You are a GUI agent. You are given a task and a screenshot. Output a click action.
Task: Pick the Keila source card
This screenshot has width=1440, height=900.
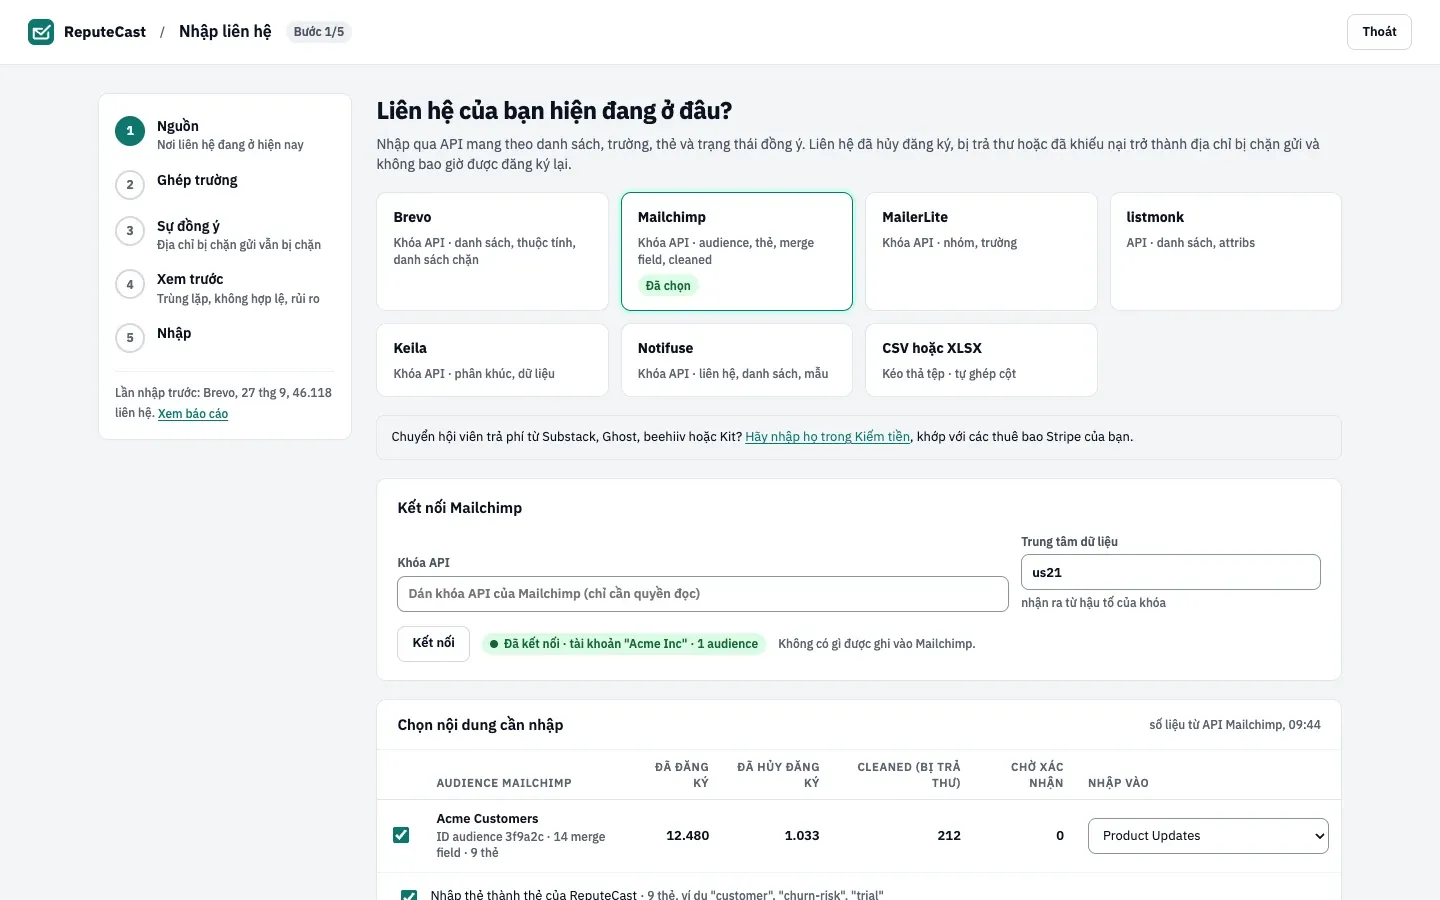pos(492,360)
